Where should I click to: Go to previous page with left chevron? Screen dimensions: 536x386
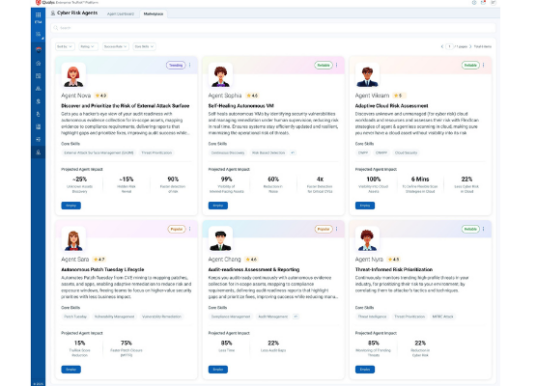tap(442, 46)
